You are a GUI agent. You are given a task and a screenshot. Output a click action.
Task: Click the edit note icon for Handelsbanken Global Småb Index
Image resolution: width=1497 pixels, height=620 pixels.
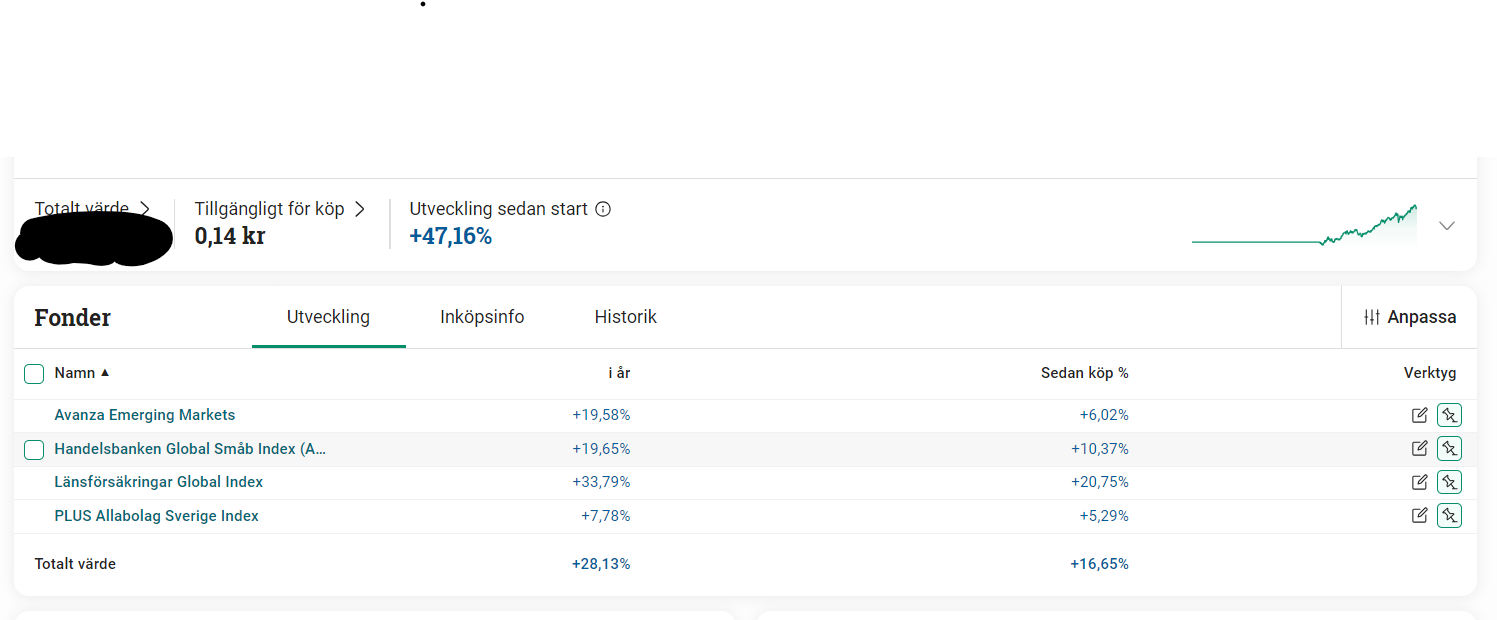pyautogui.click(x=1419, y=448)
